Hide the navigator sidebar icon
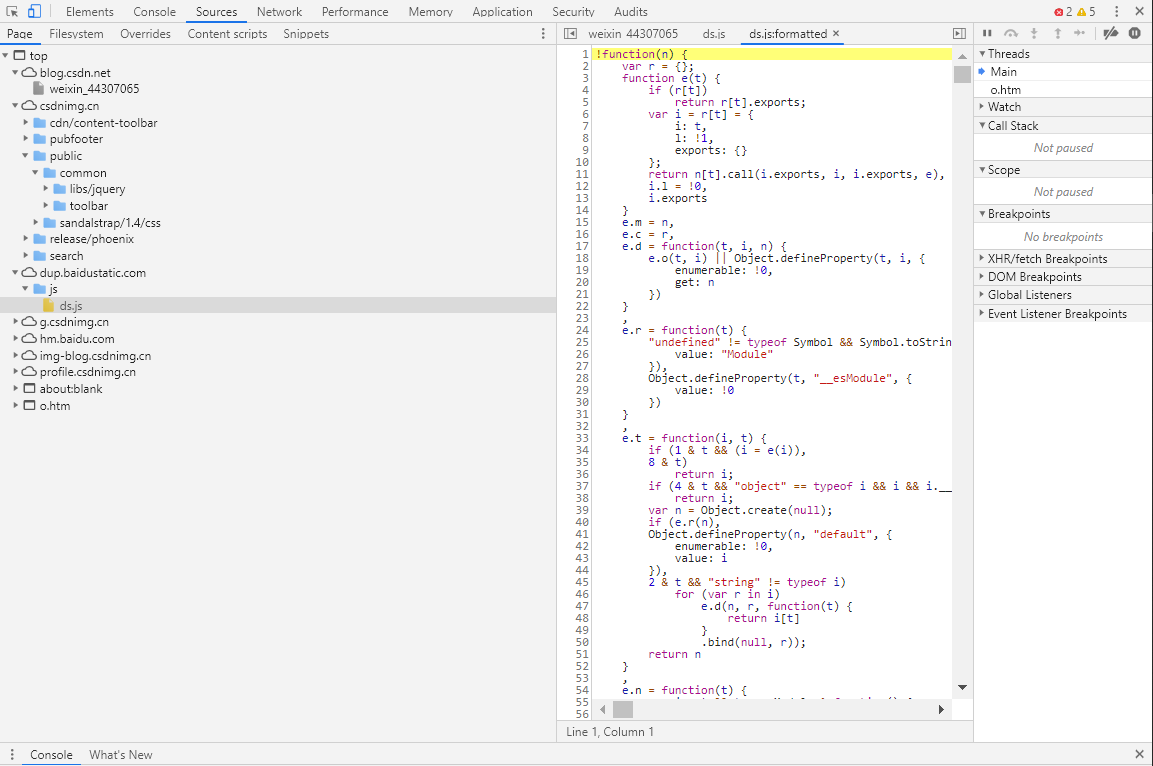 point(570,34)
